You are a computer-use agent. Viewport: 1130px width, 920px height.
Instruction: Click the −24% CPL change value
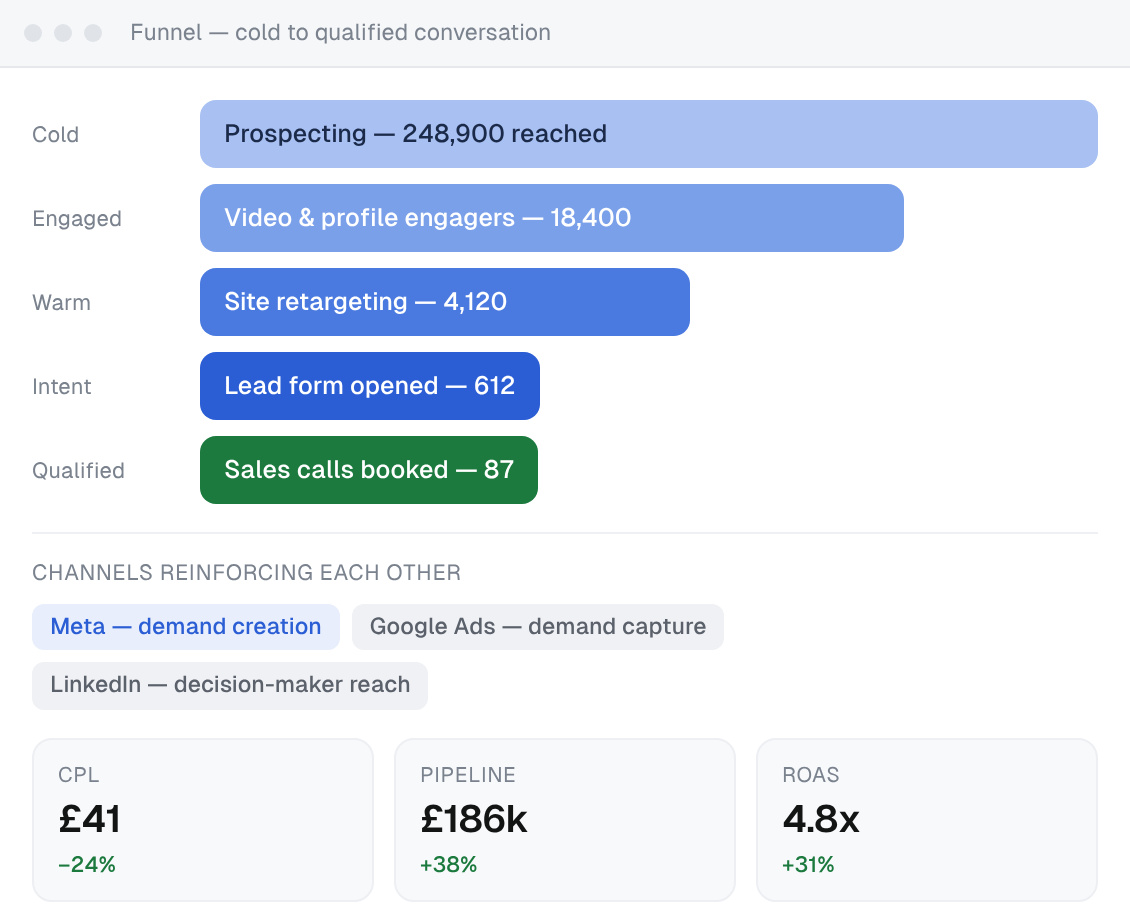(x=87, y=865)
